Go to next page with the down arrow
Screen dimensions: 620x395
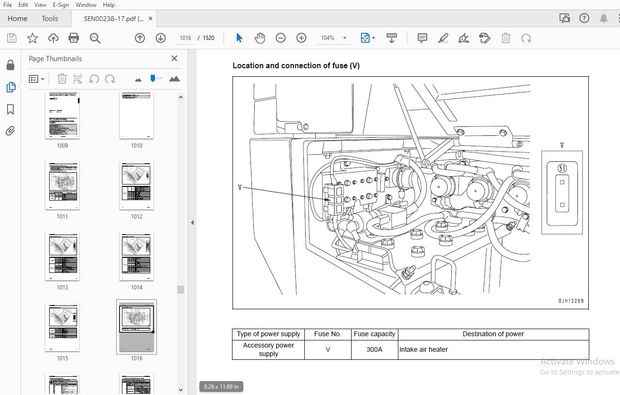[161, 38]
